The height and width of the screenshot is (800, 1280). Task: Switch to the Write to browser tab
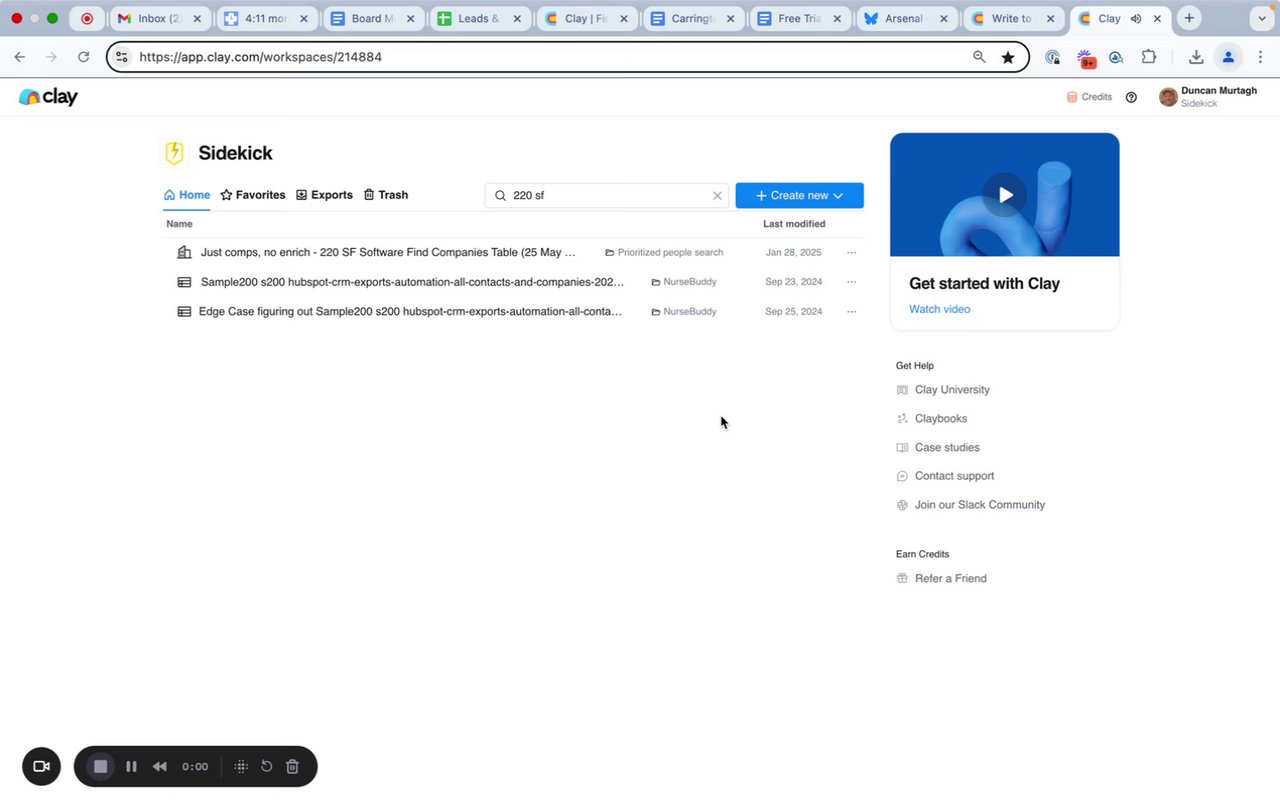pos(1011,18)
